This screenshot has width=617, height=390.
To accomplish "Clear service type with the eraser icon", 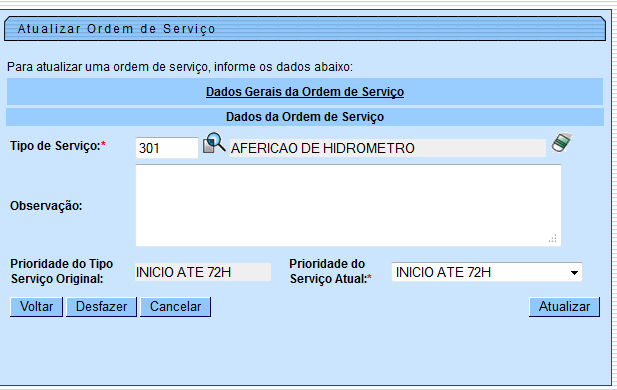I will point(562,142).
